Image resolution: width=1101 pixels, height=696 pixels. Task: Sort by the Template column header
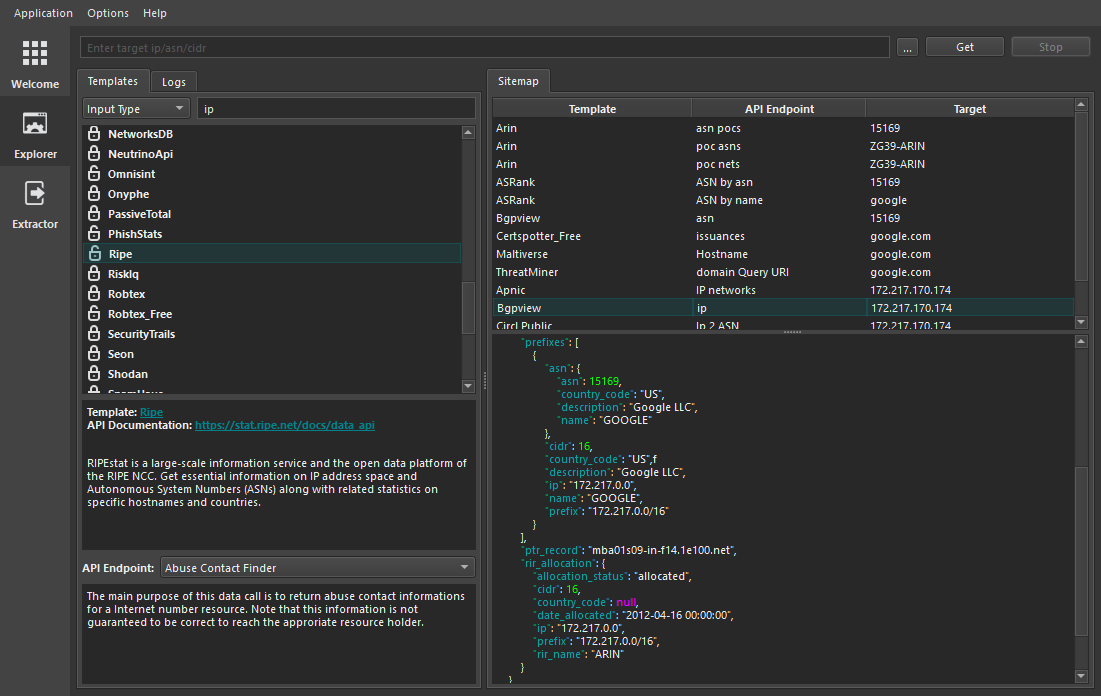[x=592, y=109]
